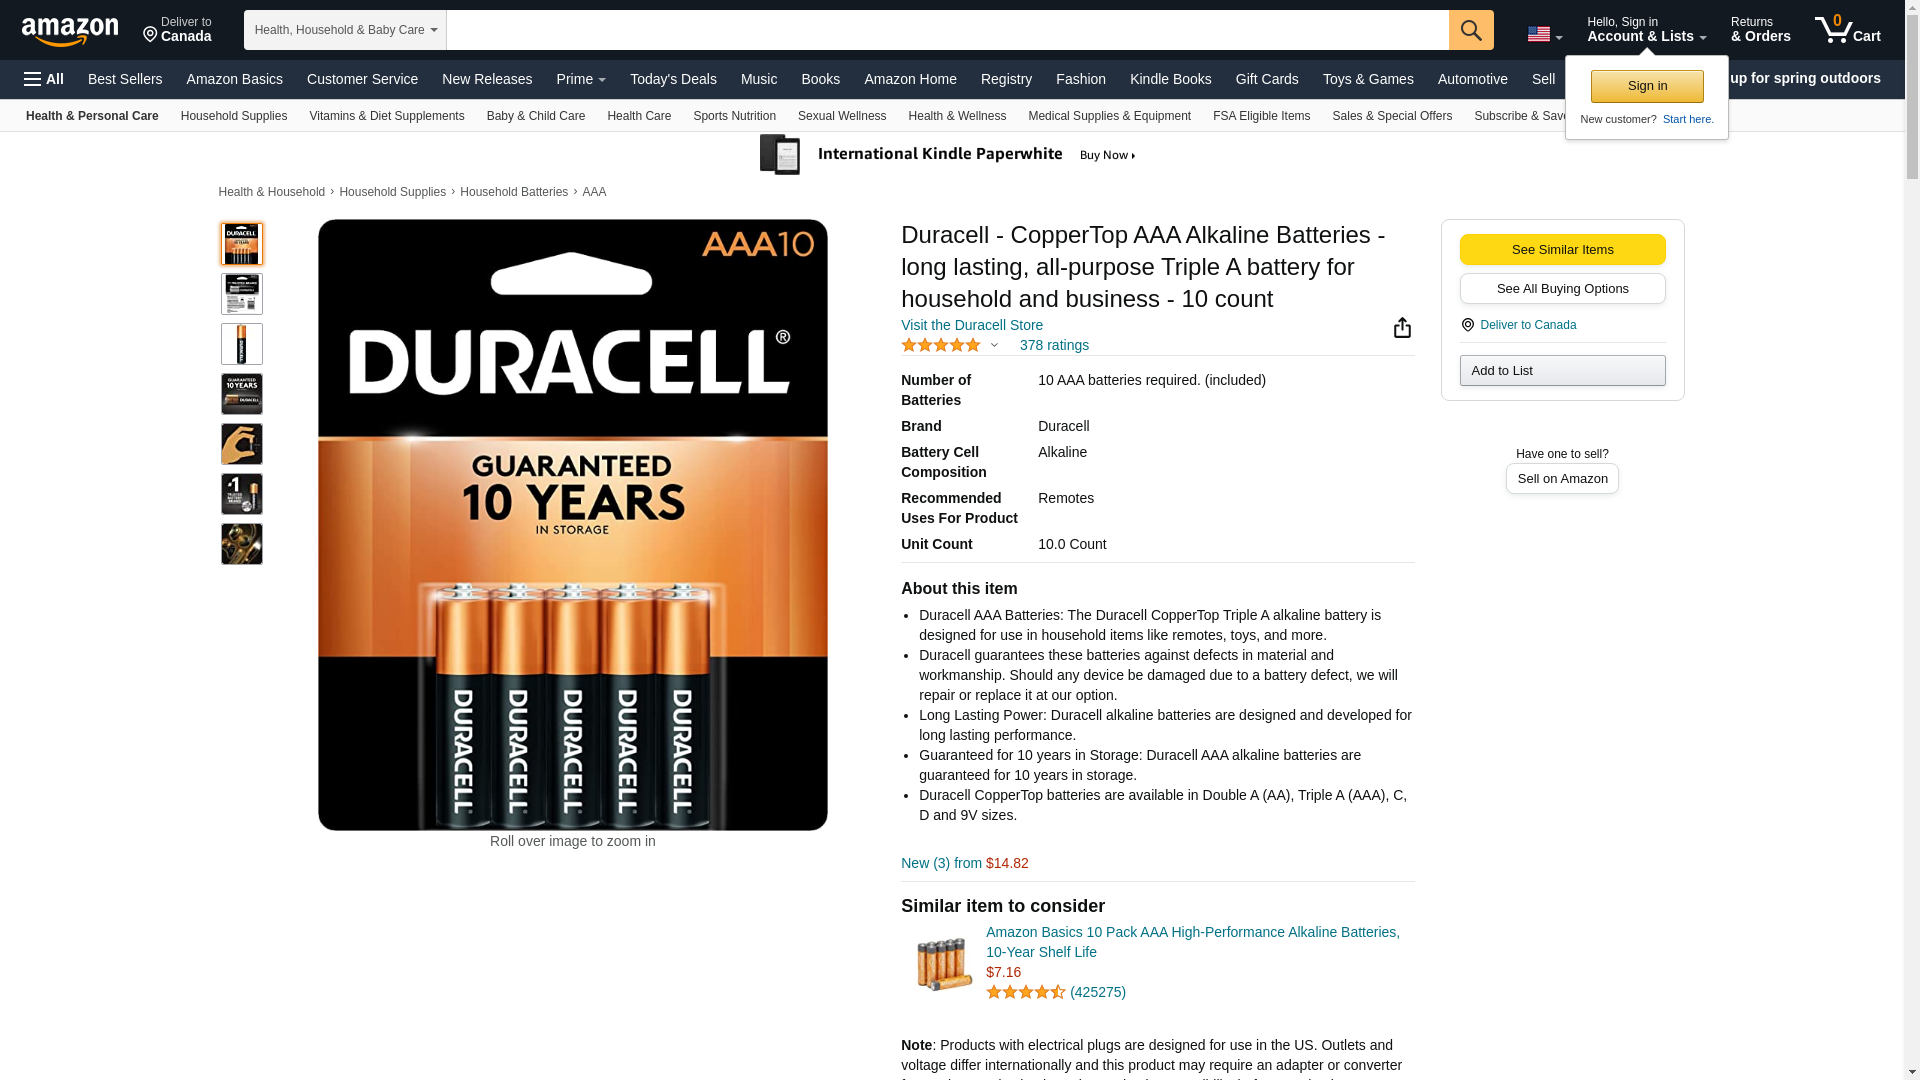Click the search magnifier button

1471,30
